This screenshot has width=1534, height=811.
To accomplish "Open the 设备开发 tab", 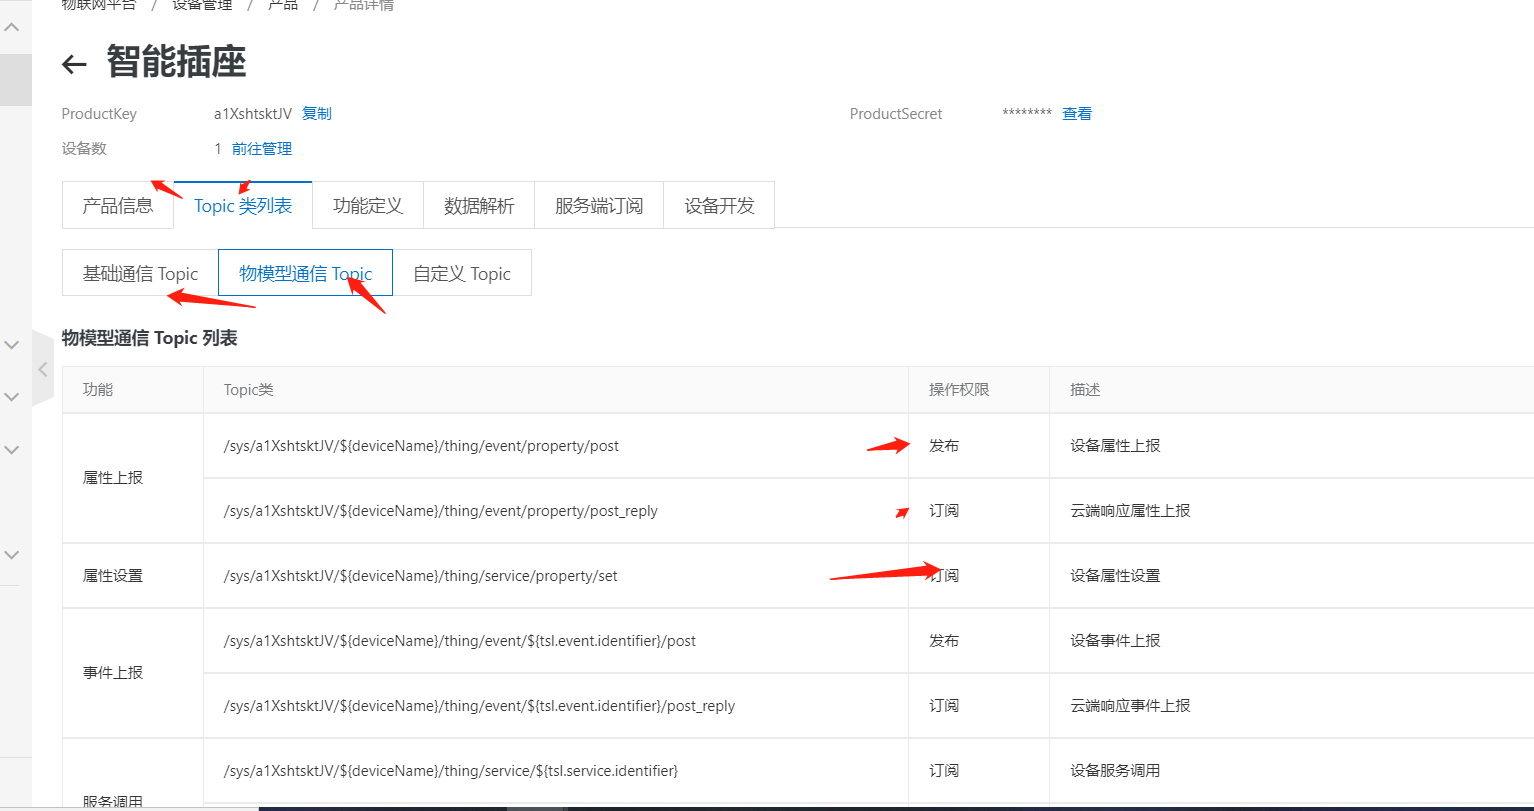I will tap(719, 206).
